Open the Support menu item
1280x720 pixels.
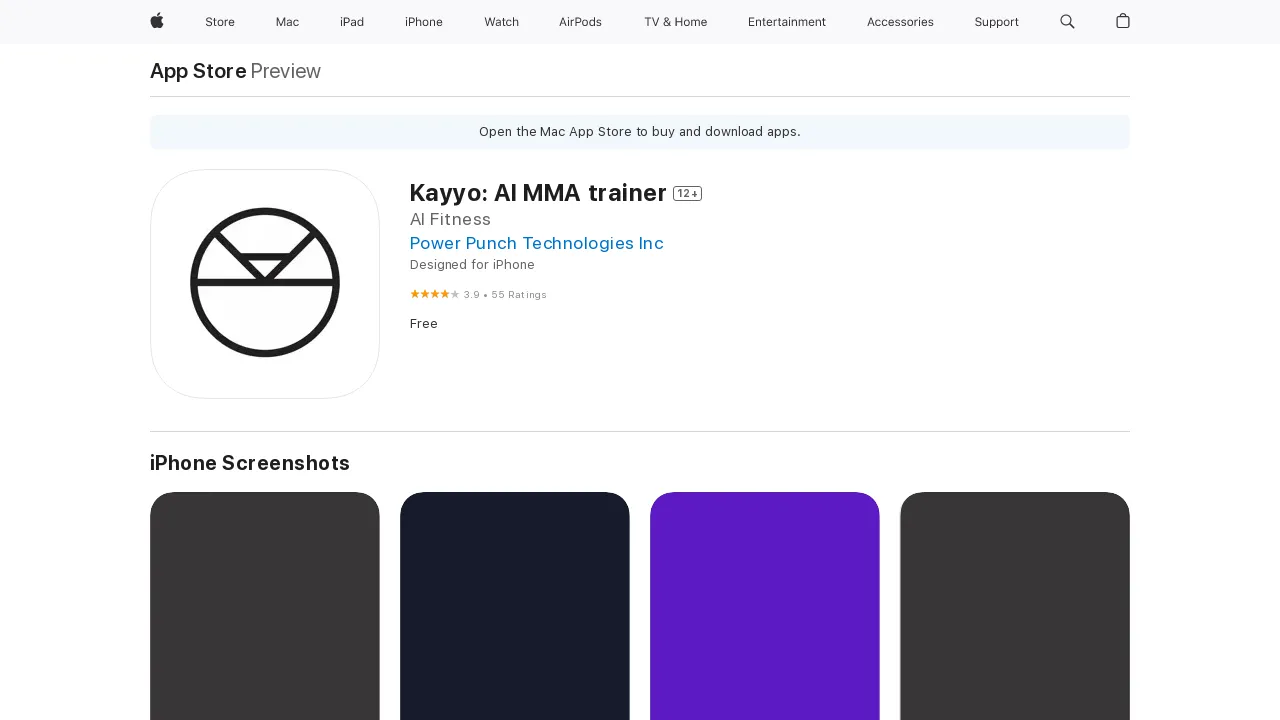point(996,22)
